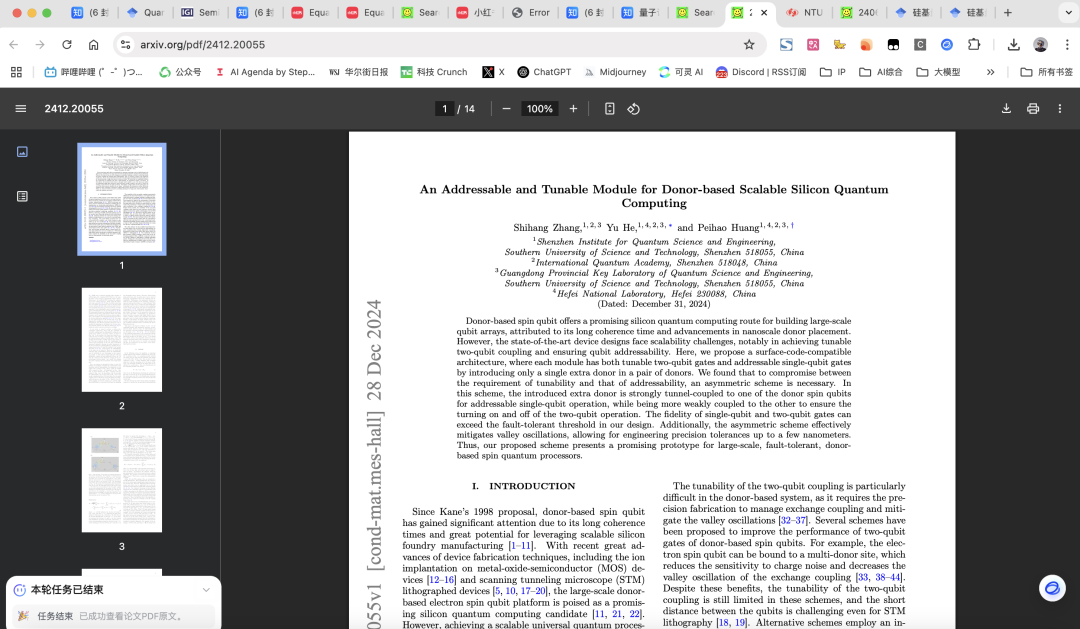Click the zoom in plus button
The image size is (1080, 629).
(573, 108)
